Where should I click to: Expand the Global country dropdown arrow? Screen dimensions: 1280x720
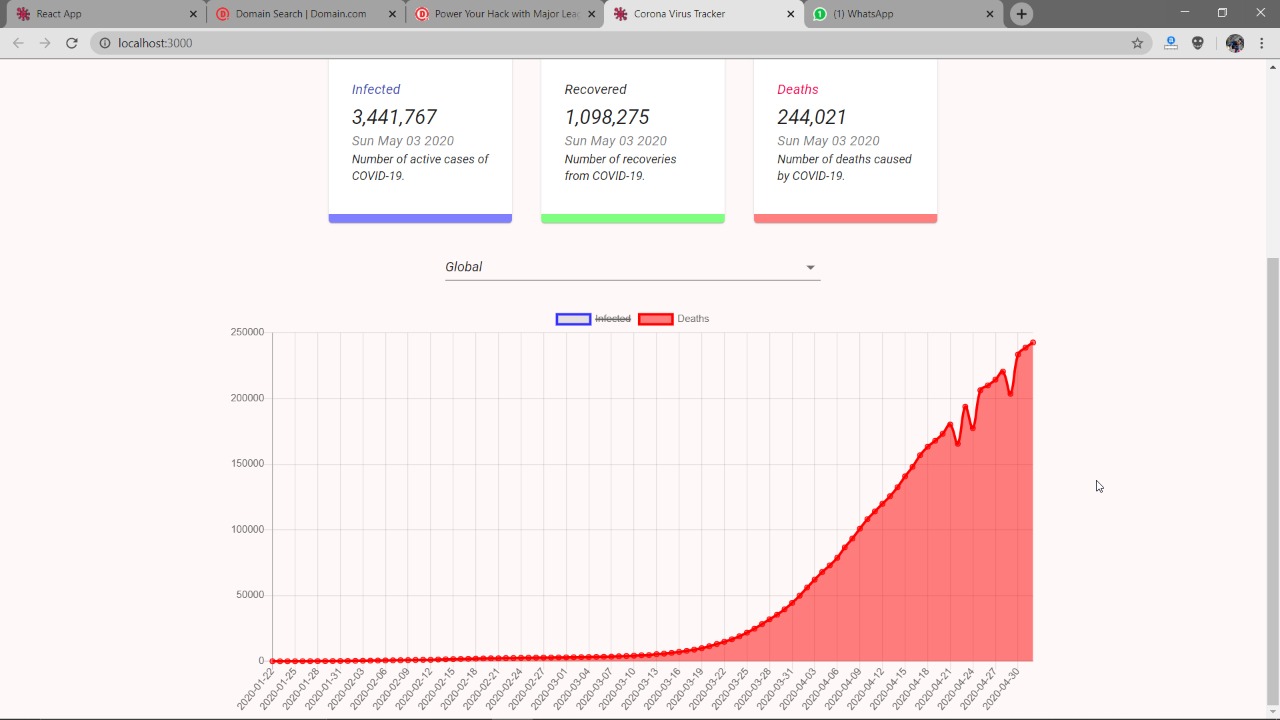coord(810,267)
